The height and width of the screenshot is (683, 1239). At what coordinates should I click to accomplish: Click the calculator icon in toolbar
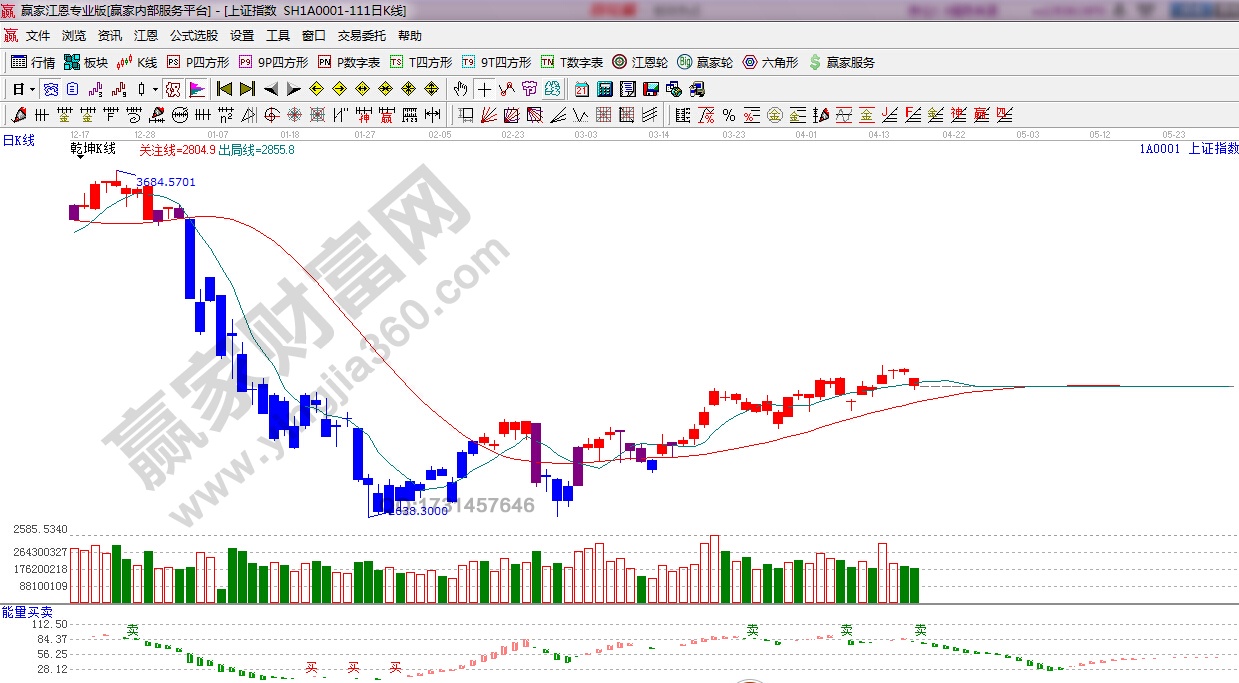pyautogui.click(x=604, y=89)
